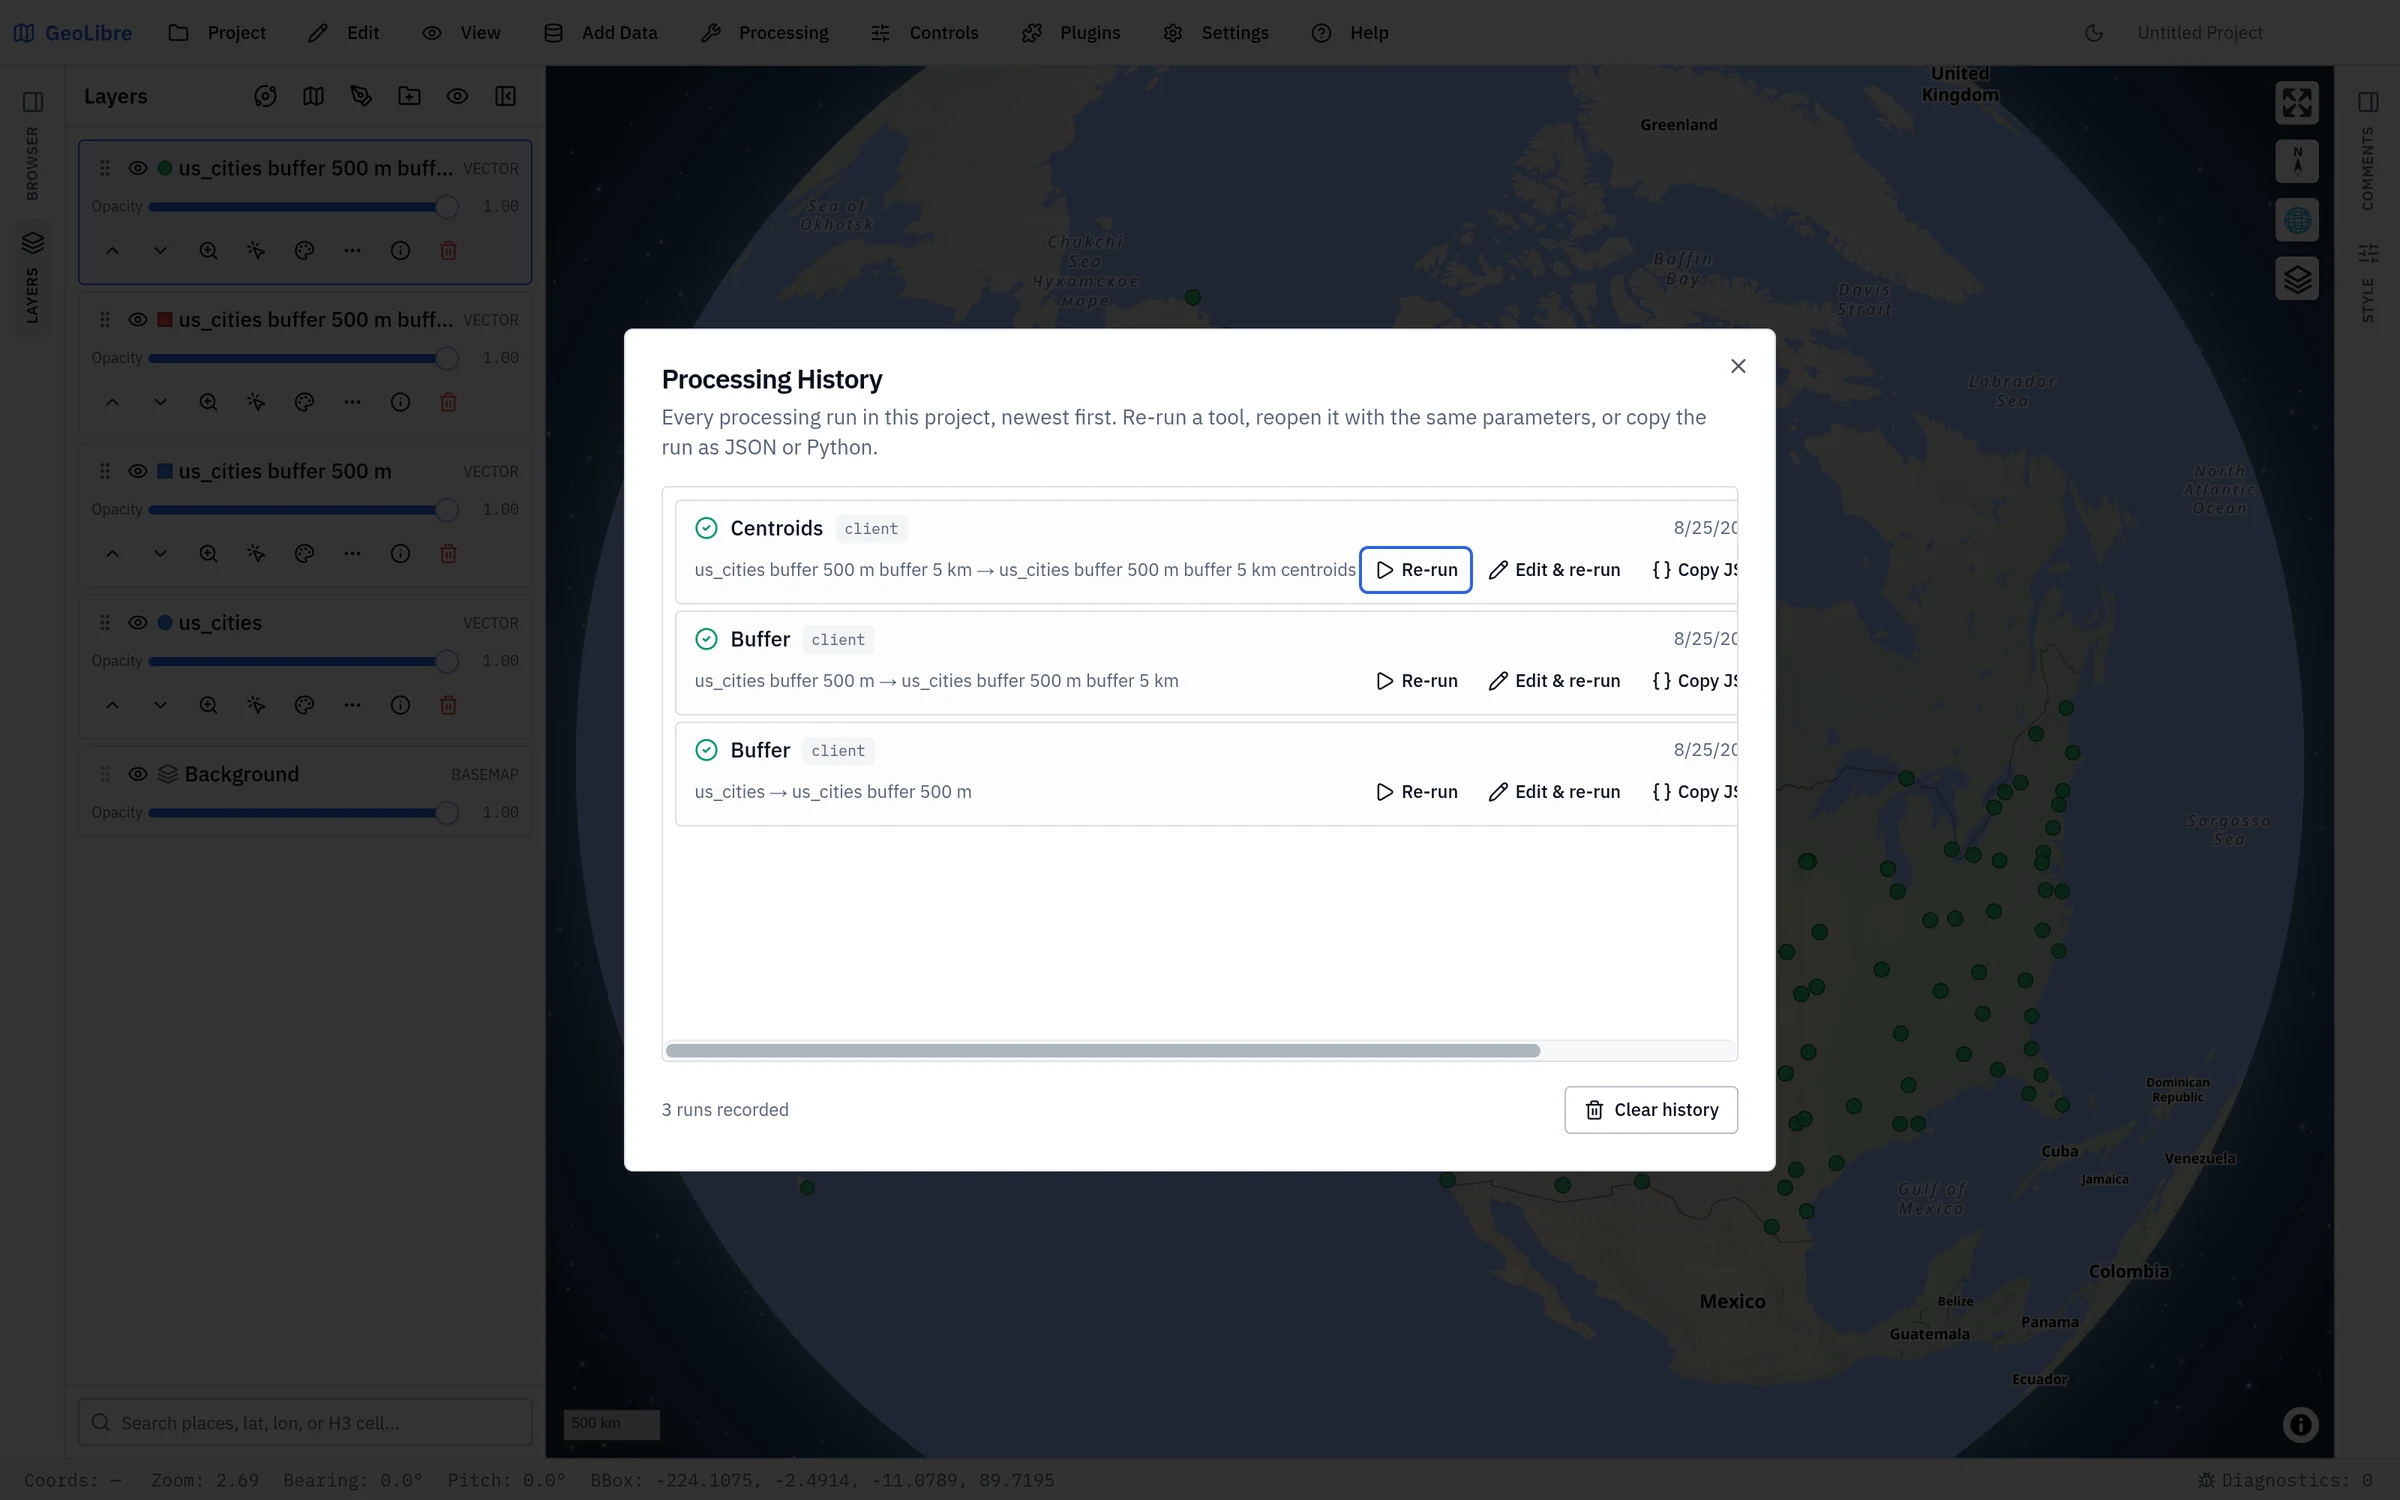Delete the green us_cities buffer layer at top
Viewport: 2400px width, 1500px height.
448,251
